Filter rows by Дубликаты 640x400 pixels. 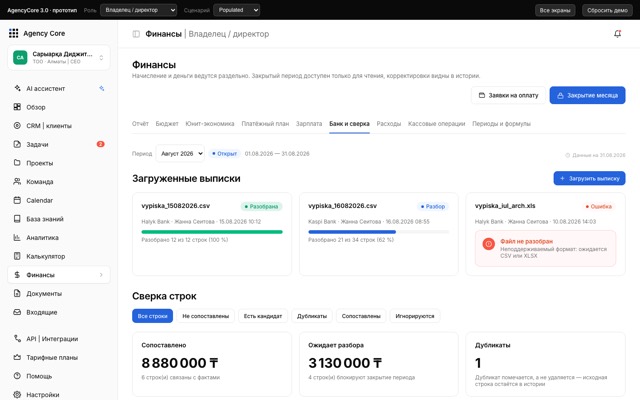point(312,316)
